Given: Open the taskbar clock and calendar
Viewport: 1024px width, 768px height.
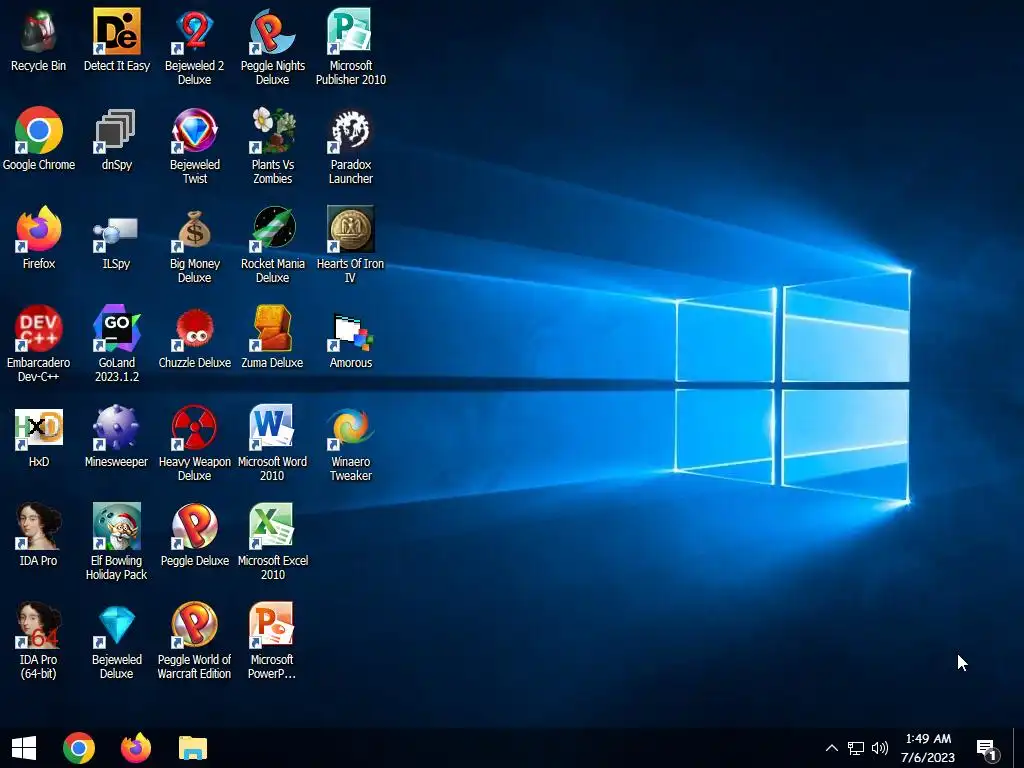Looking at the screenshot, I should 928,748.
